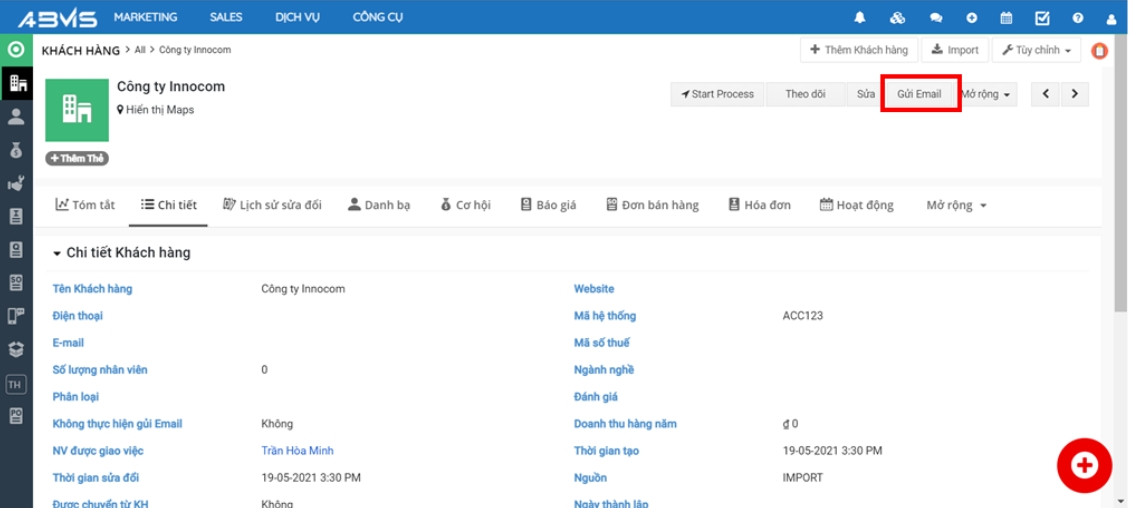Open the notifications bell
Viewport: 1130px width, 508px height.
(x=860, y=18)
